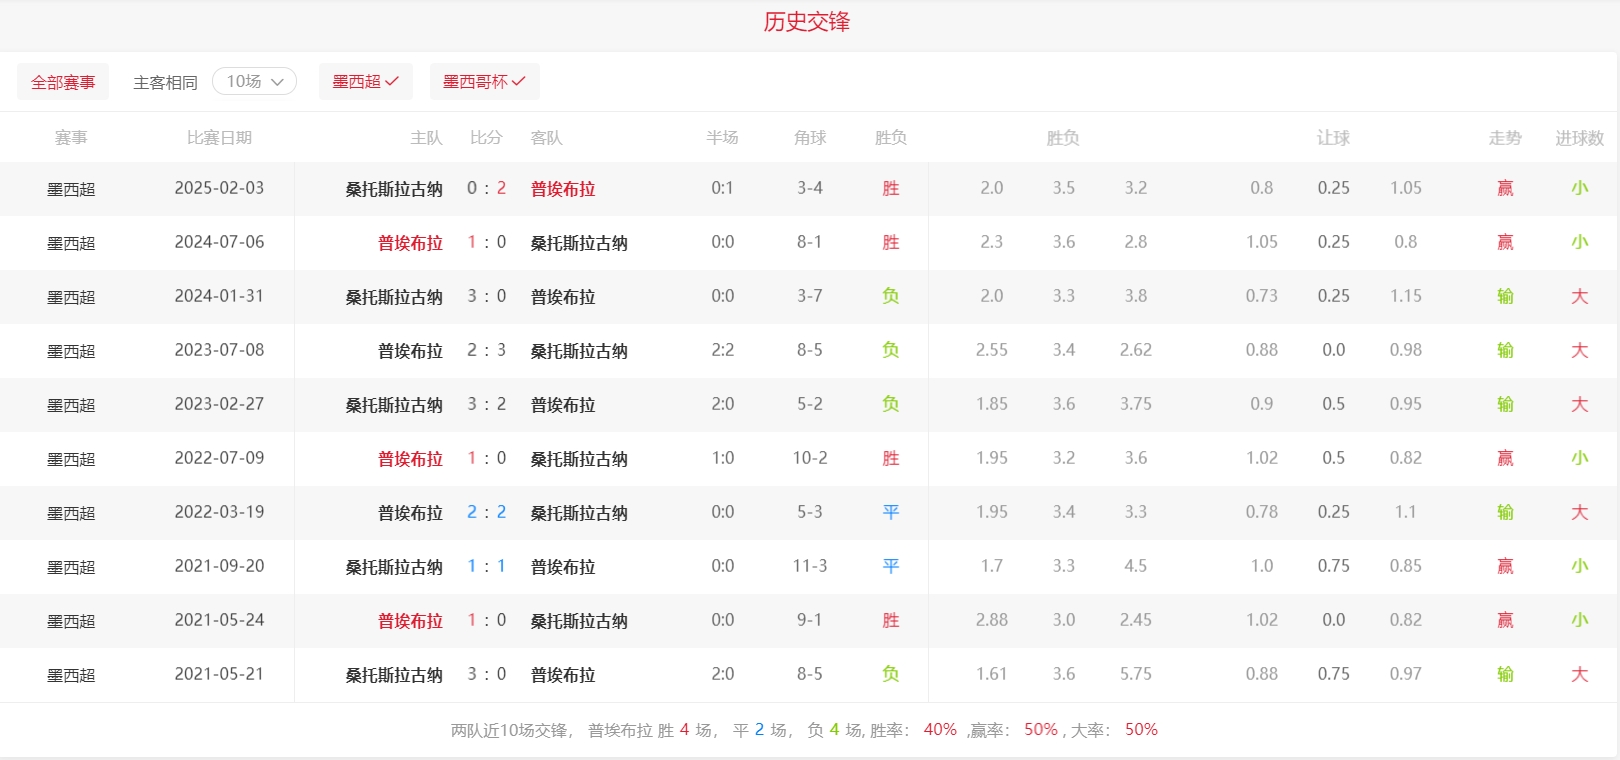Open 桑托斯拉古纳 away team in 2023-07-08 match
This screenshot has width=1620, height=760.
point(579,351)
